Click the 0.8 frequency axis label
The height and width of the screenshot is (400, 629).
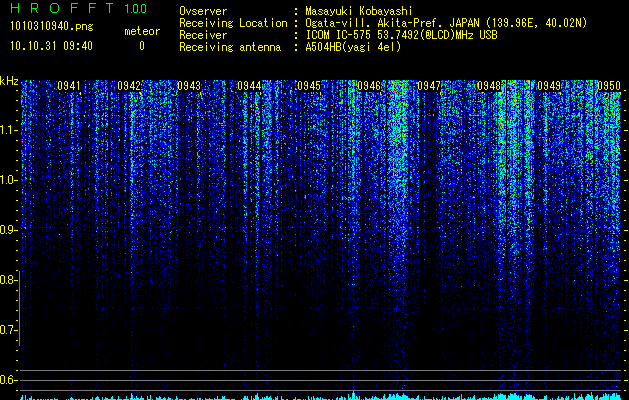pyautogui.click(x=8, y=280)
